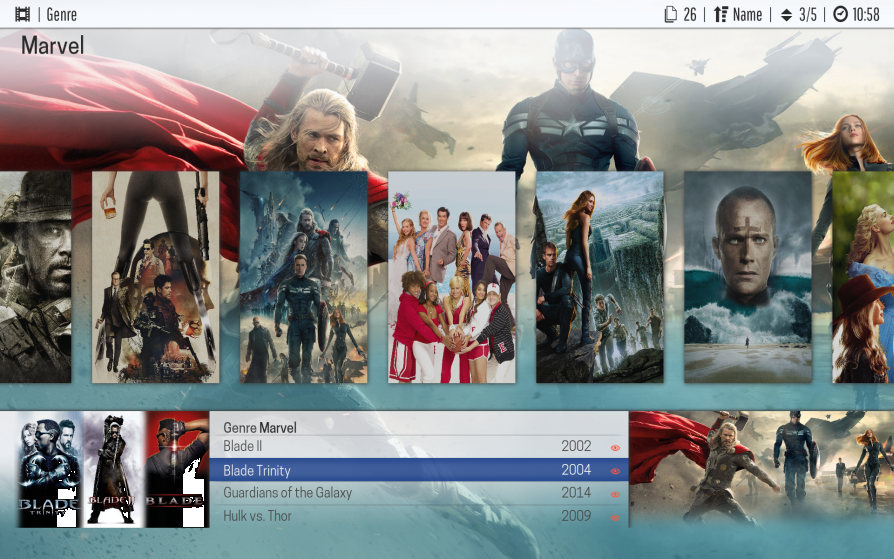
Task: Click the red Blade cover art thumbnail
Action: pyautogui.click(x=177, y=469)
